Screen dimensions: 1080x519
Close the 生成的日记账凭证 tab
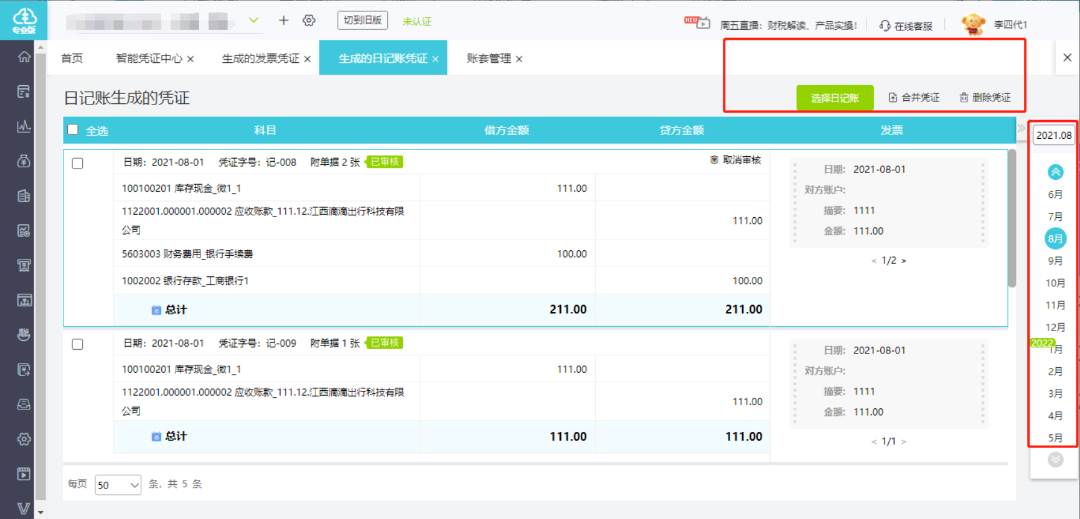tap(435, 59)
